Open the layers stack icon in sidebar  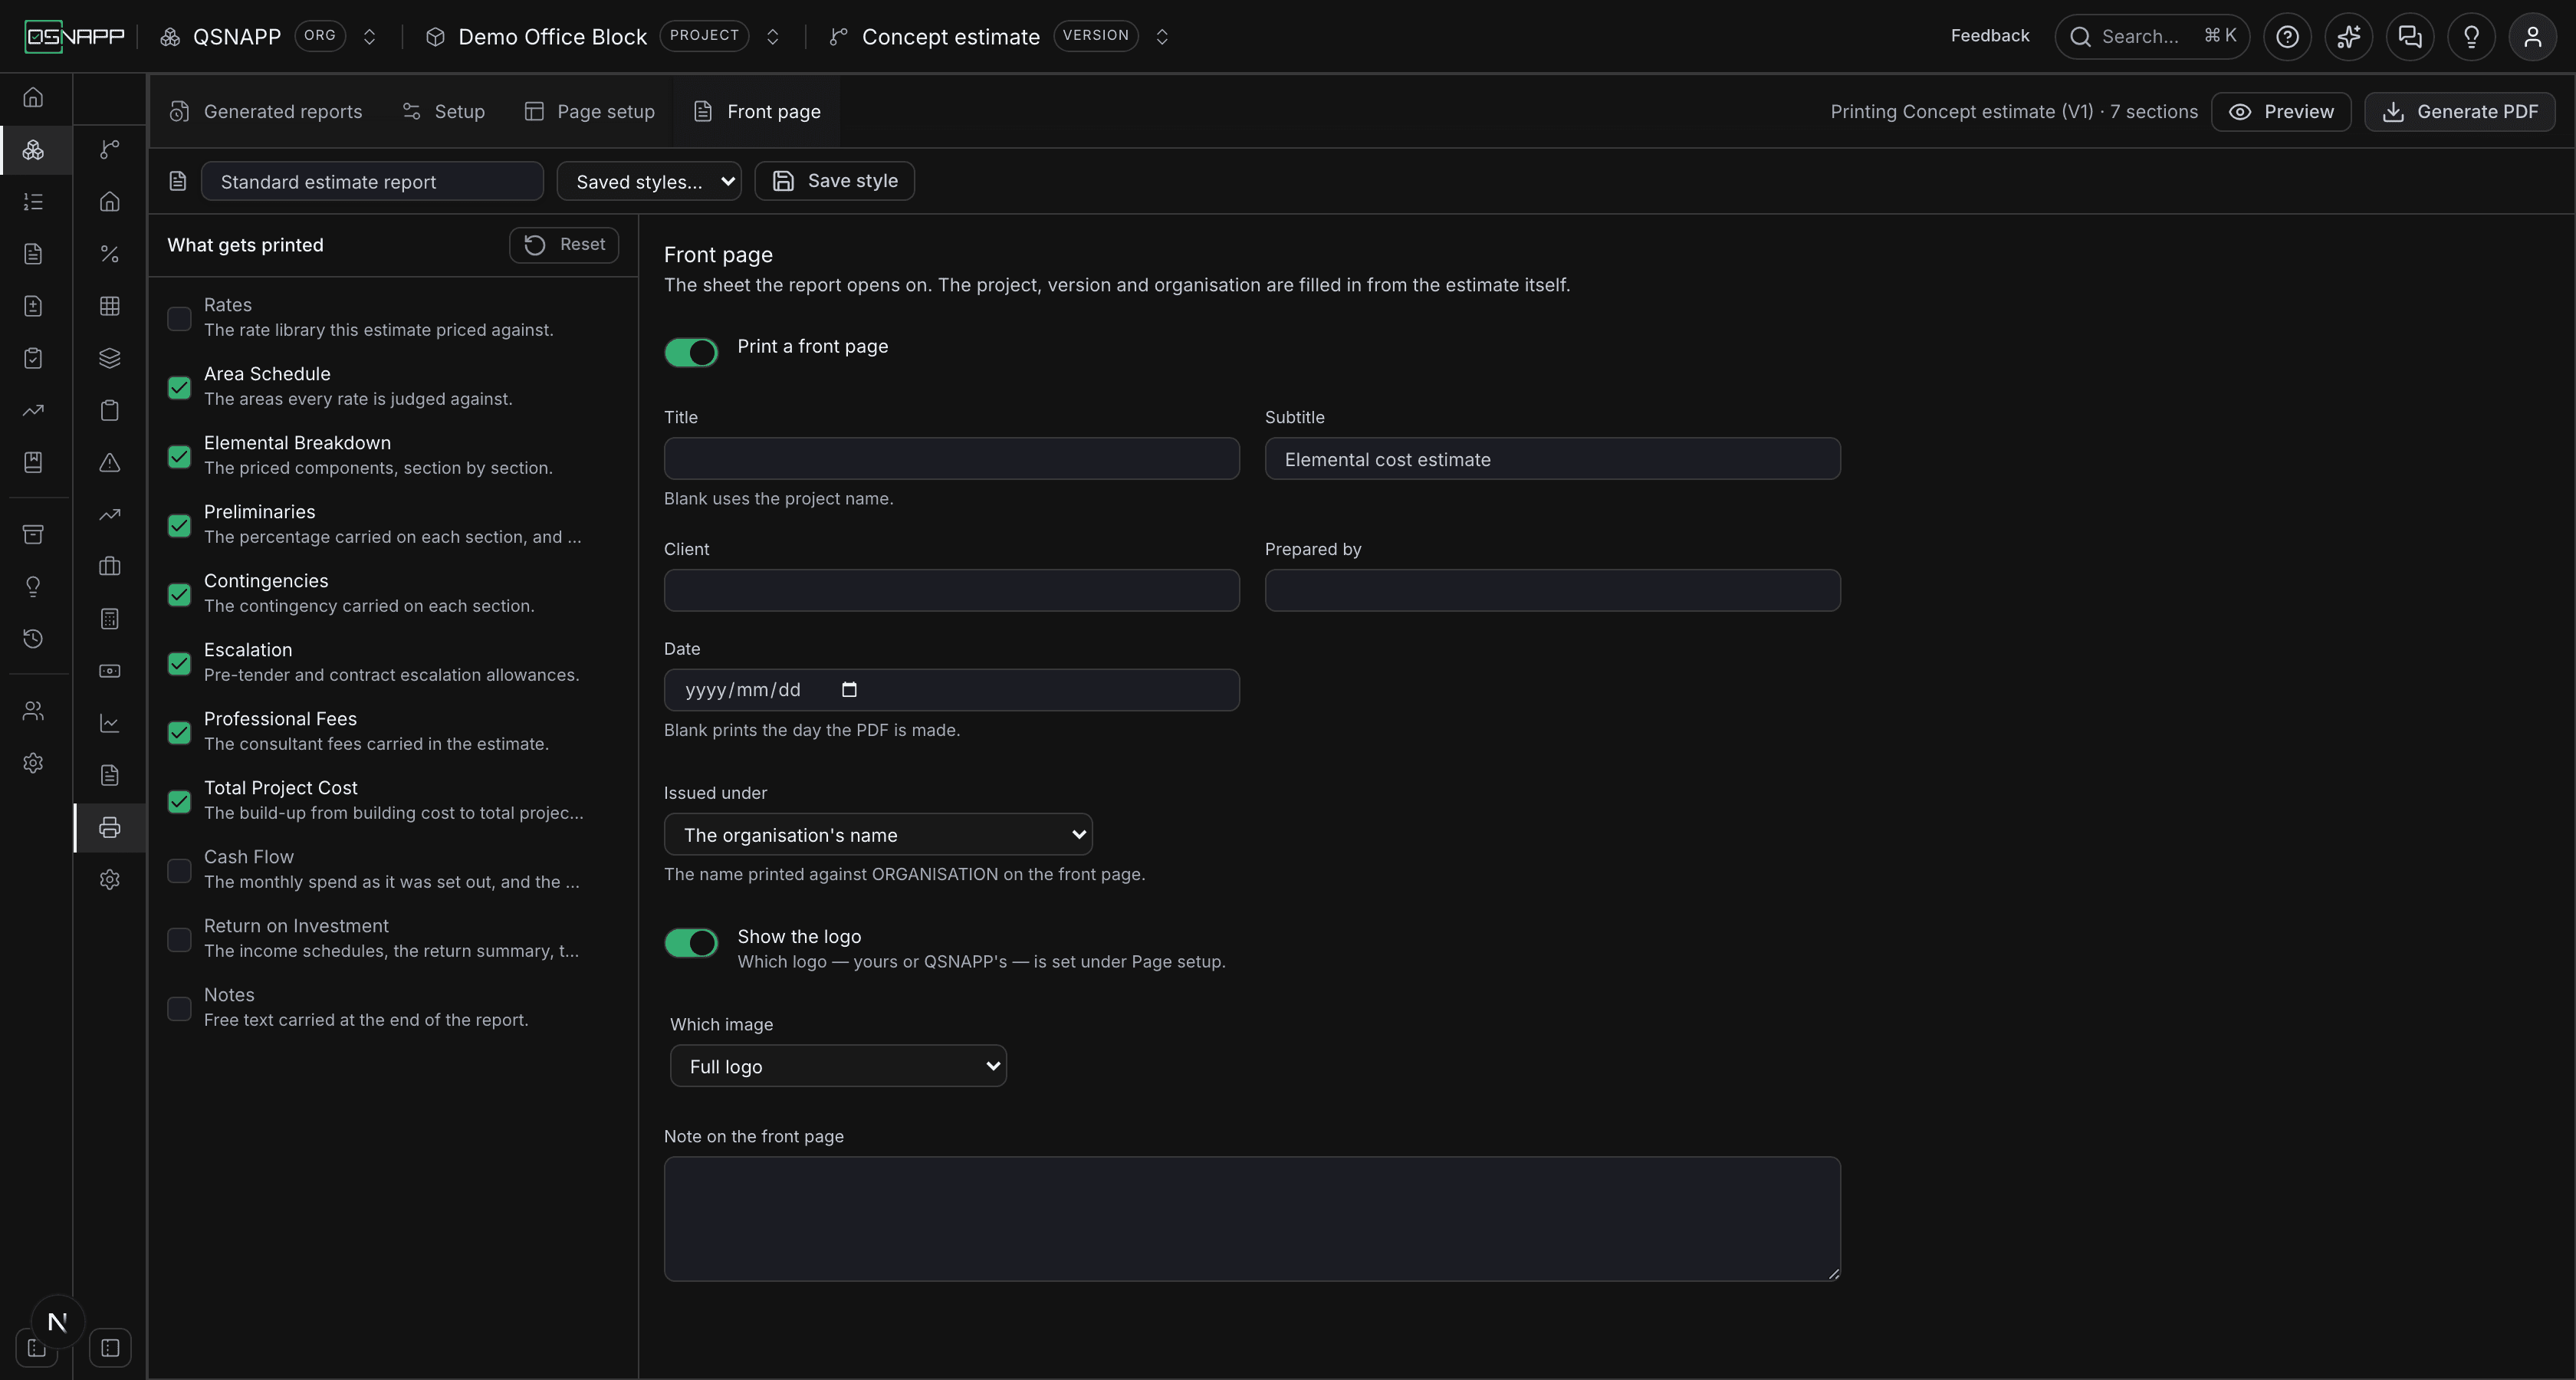pyautogui.click(x=110, y=358)
